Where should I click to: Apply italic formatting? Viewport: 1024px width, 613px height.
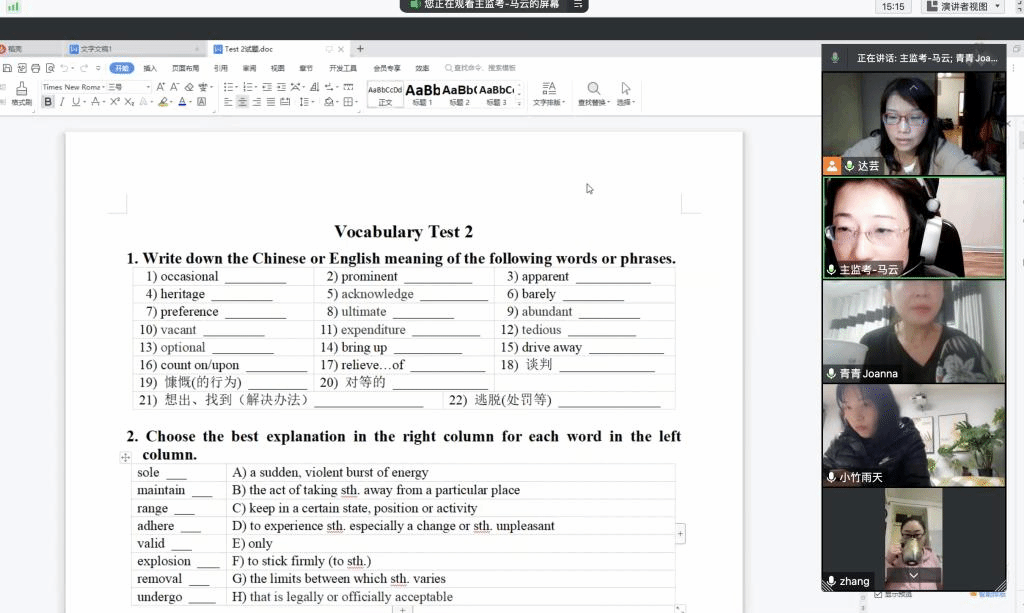[x=62, y=102]
